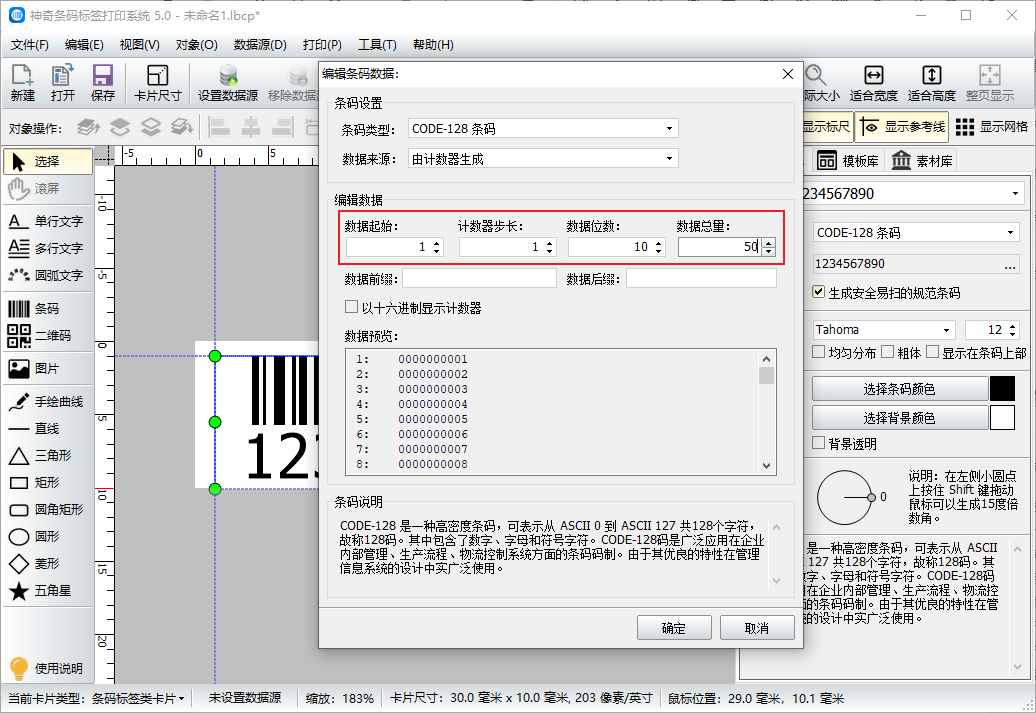Open the 文件(F) menu
Image resolution: width=1036 pixels, height=713 pixels.
click(30, 45)
